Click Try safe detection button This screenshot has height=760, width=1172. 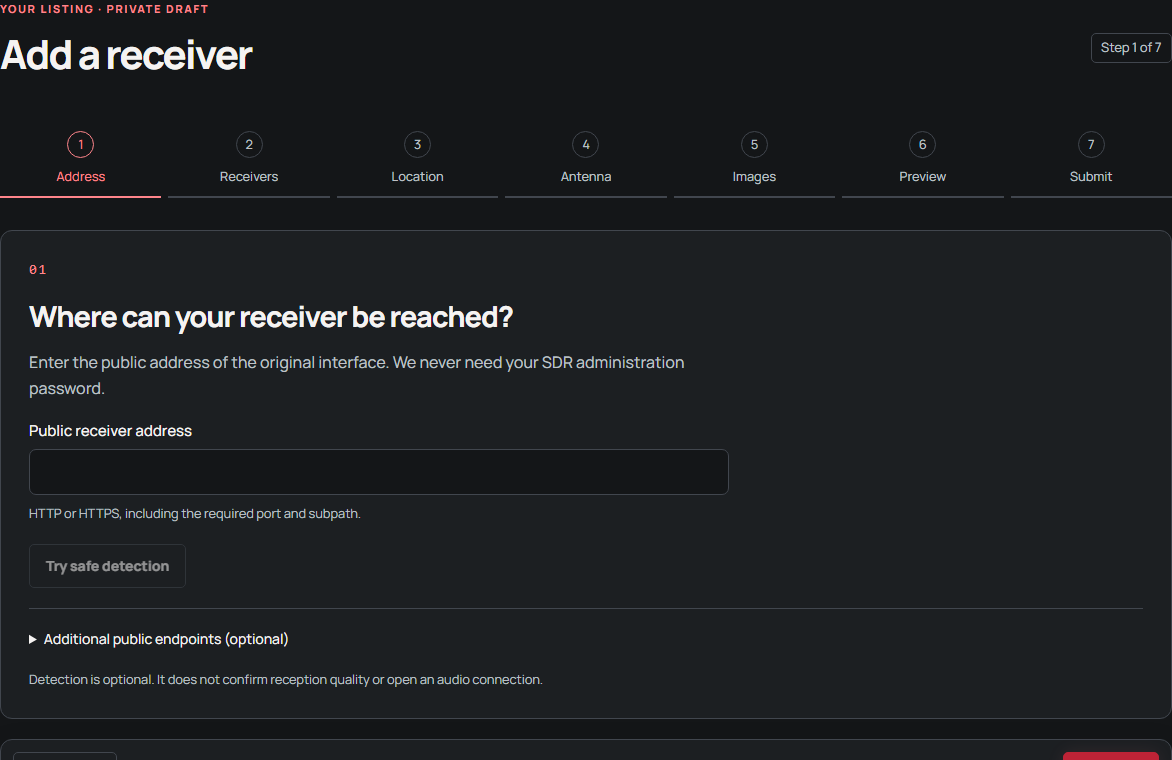coord(107,566)
